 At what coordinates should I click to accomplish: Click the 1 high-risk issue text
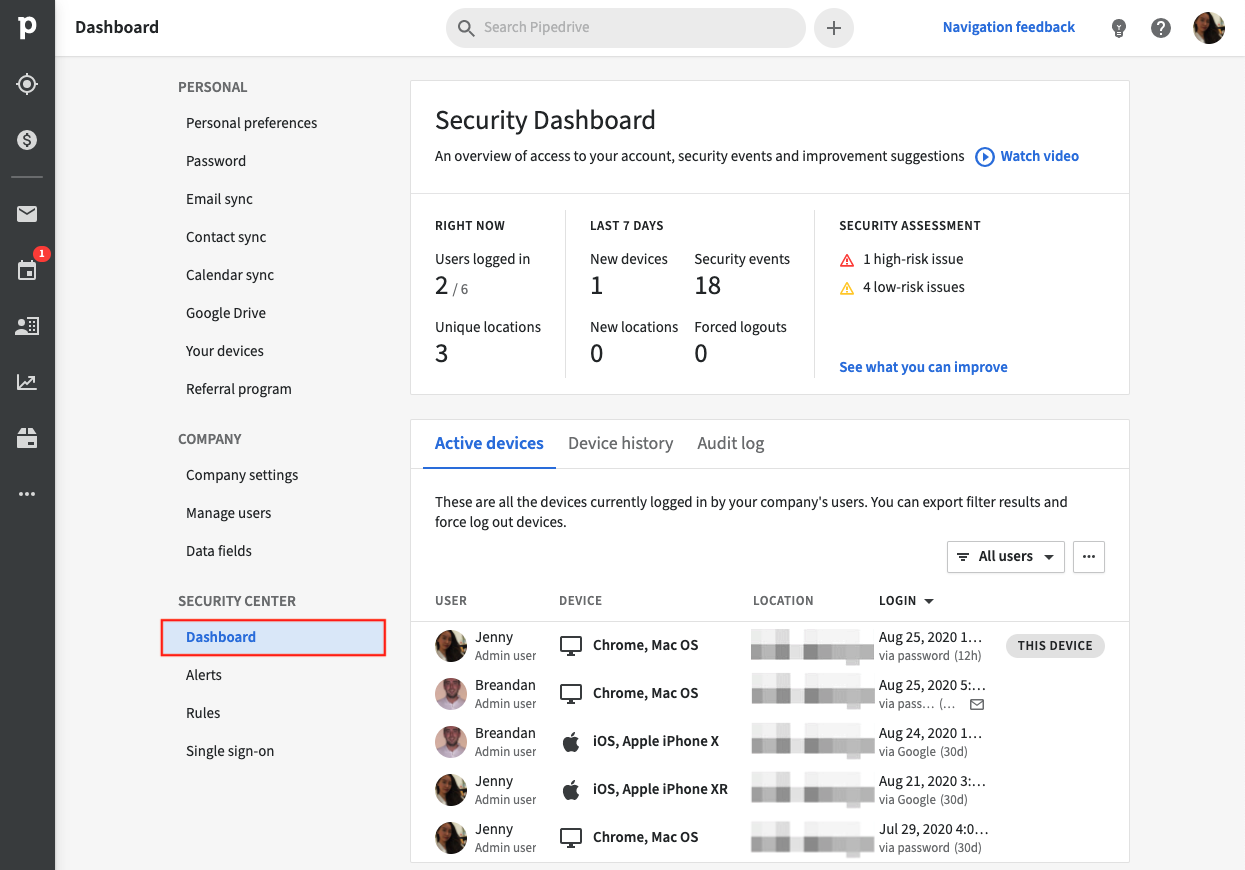click(x=913, y=259)
